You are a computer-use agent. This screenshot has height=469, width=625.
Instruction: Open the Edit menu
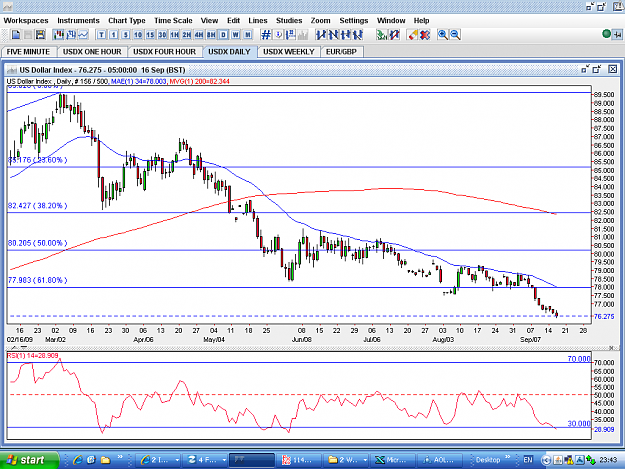[x=234, y=21]
